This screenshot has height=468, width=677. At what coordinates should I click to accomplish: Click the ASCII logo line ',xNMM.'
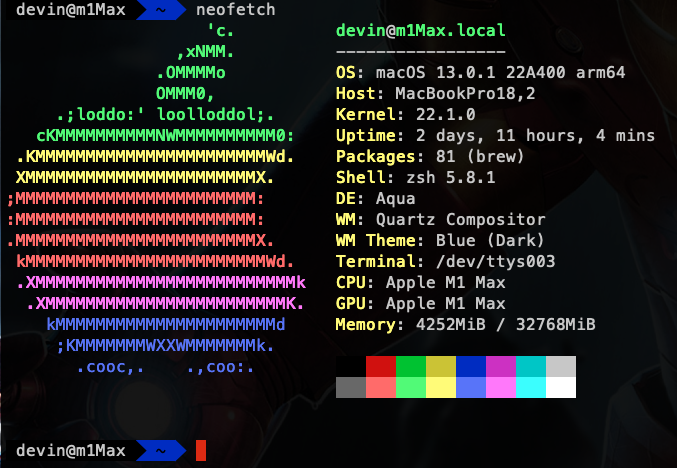pos(206,52)
